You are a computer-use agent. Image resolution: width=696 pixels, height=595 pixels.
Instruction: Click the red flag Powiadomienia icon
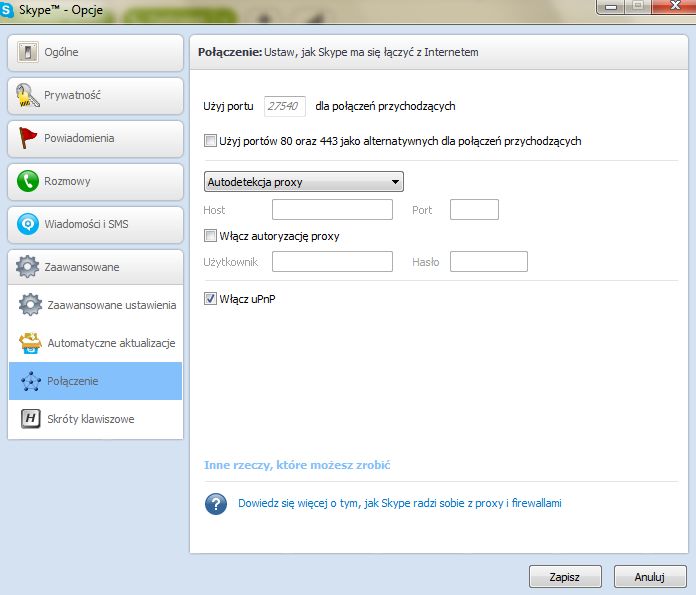(28, 138)
